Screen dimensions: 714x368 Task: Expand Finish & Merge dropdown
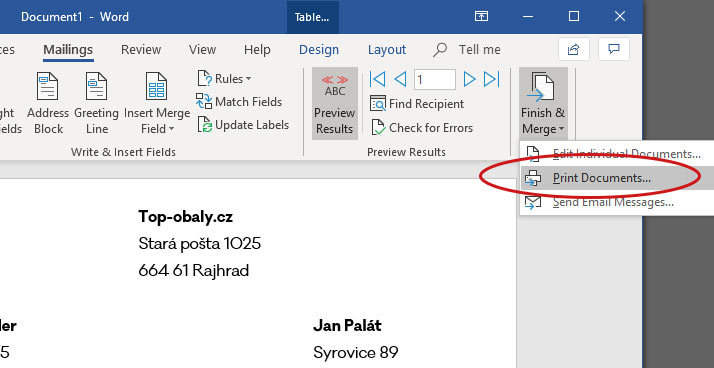click(543, 104)
